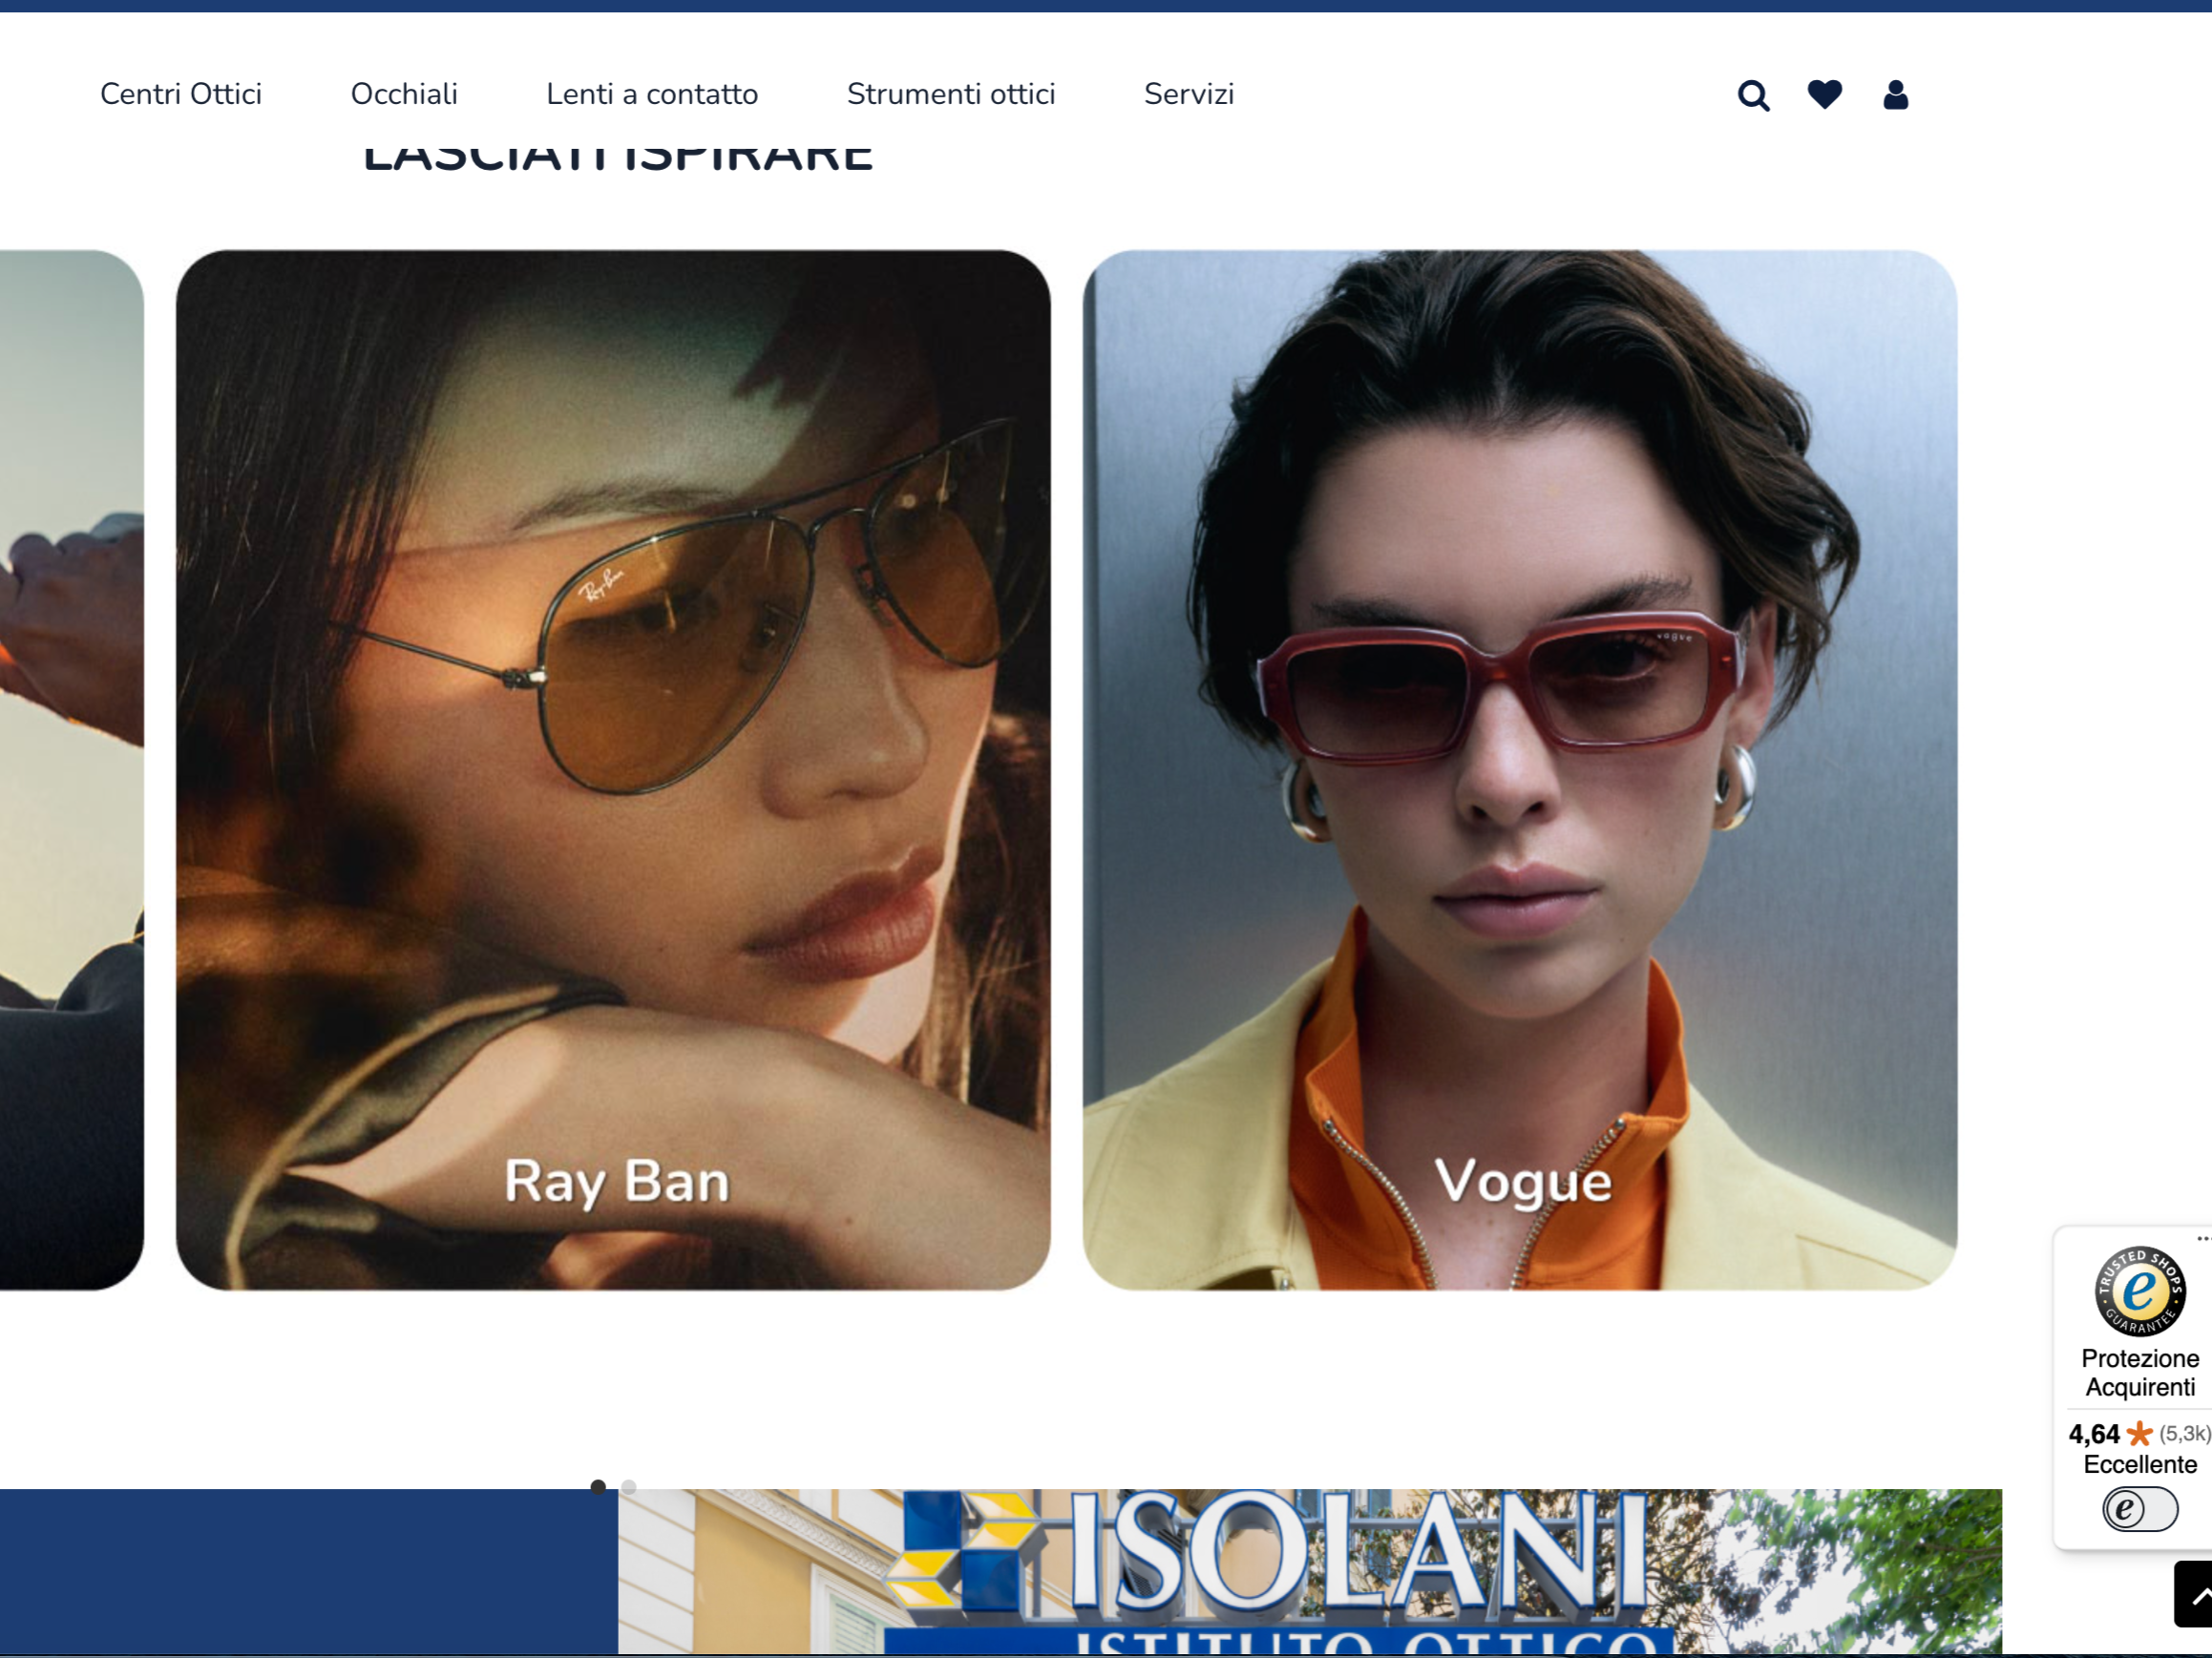
Task: Click the 4,64 star rating
Action: click(2139, 1434)
